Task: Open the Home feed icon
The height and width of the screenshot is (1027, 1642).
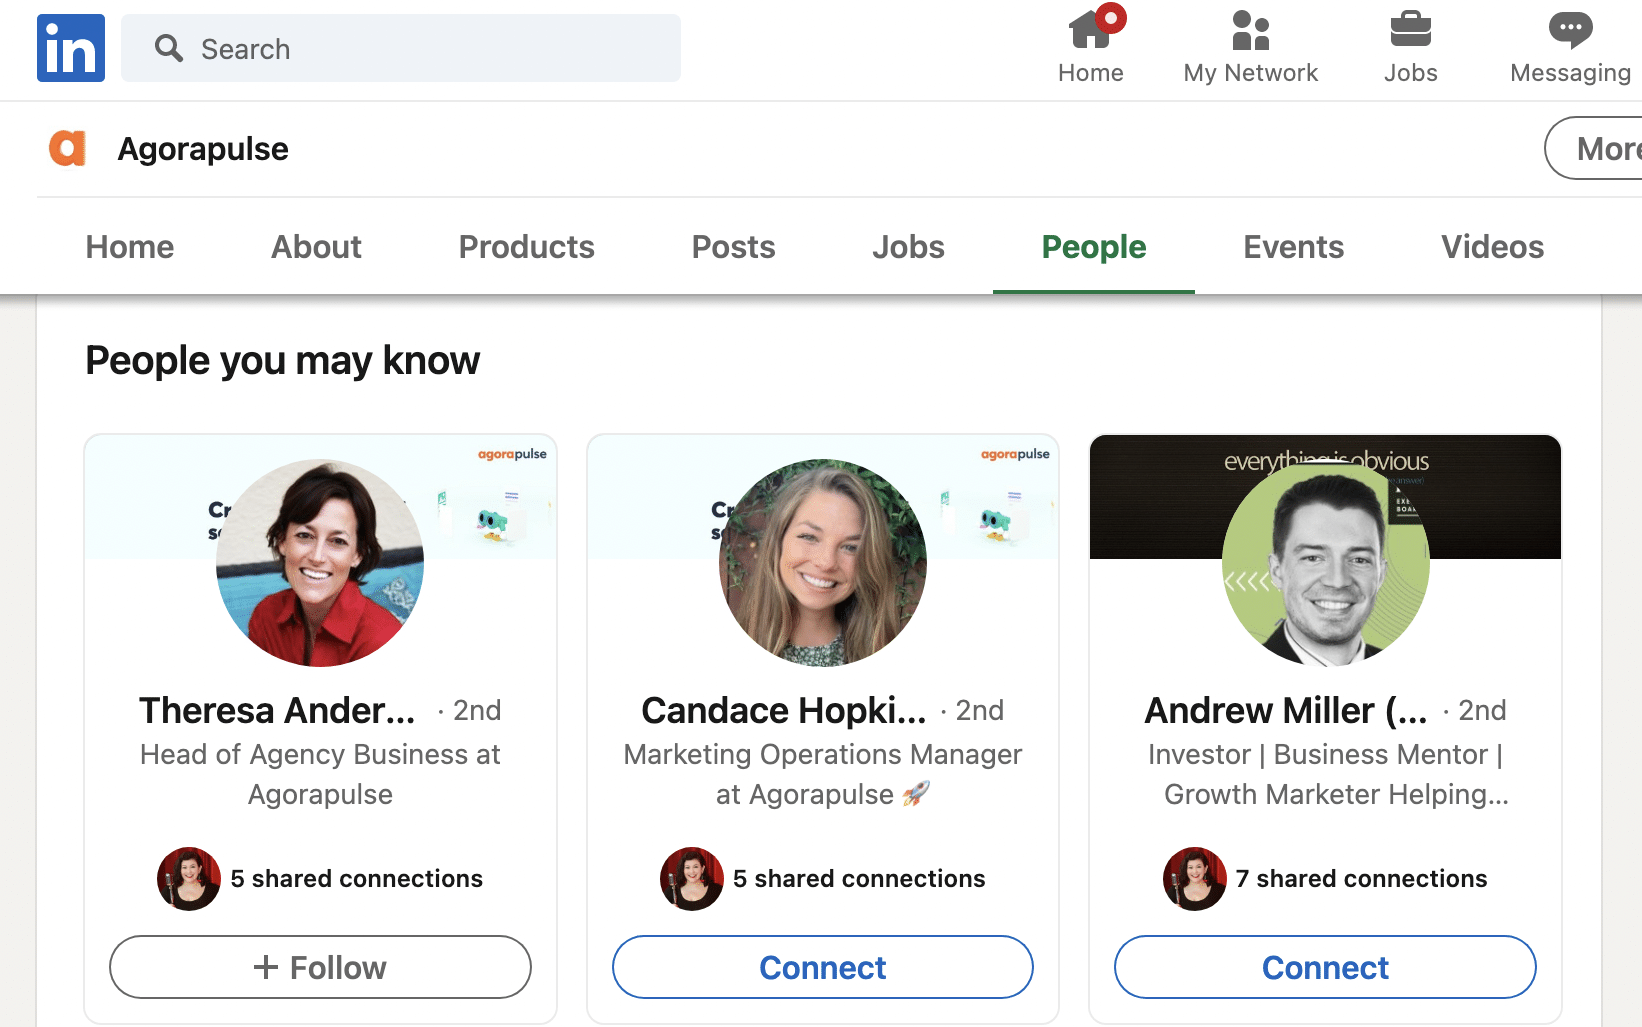Action: tap(1090, 30)
